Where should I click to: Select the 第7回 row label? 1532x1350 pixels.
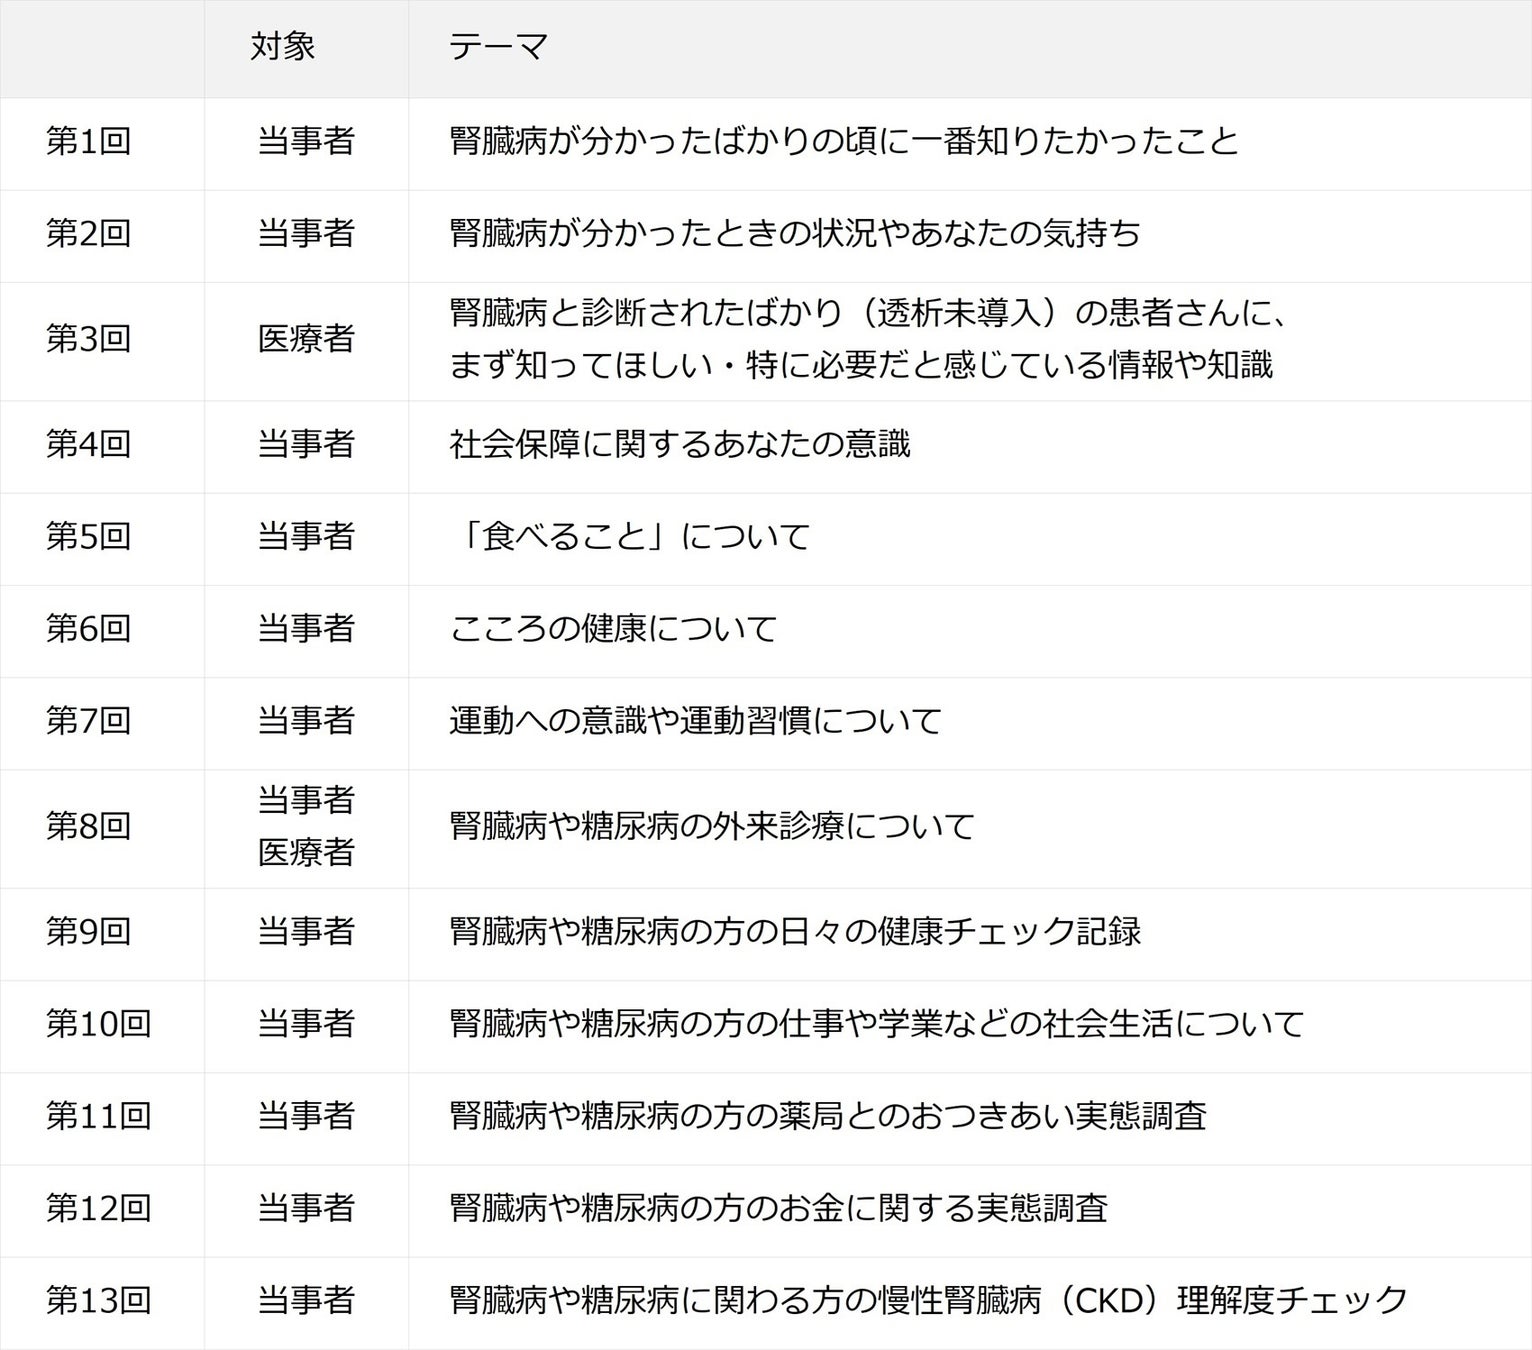pyautogui.click(x=89, y=721)
